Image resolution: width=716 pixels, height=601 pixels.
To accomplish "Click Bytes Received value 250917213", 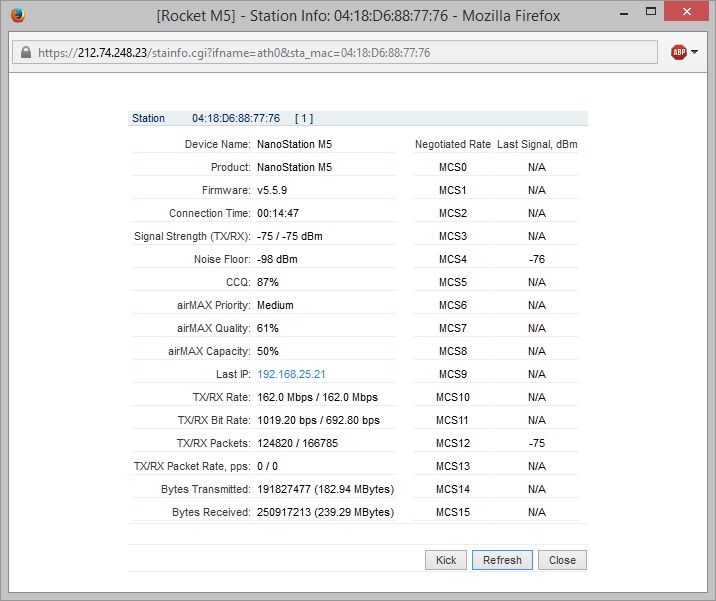I will (326, 512).
